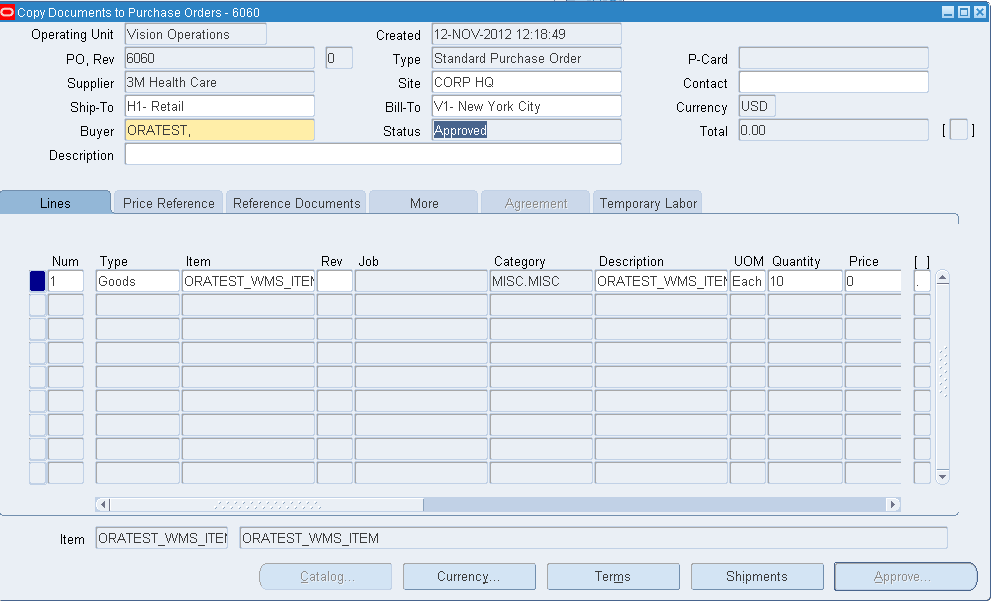Select the first line row selector
995x602 pixels.
tap(38, 281)
